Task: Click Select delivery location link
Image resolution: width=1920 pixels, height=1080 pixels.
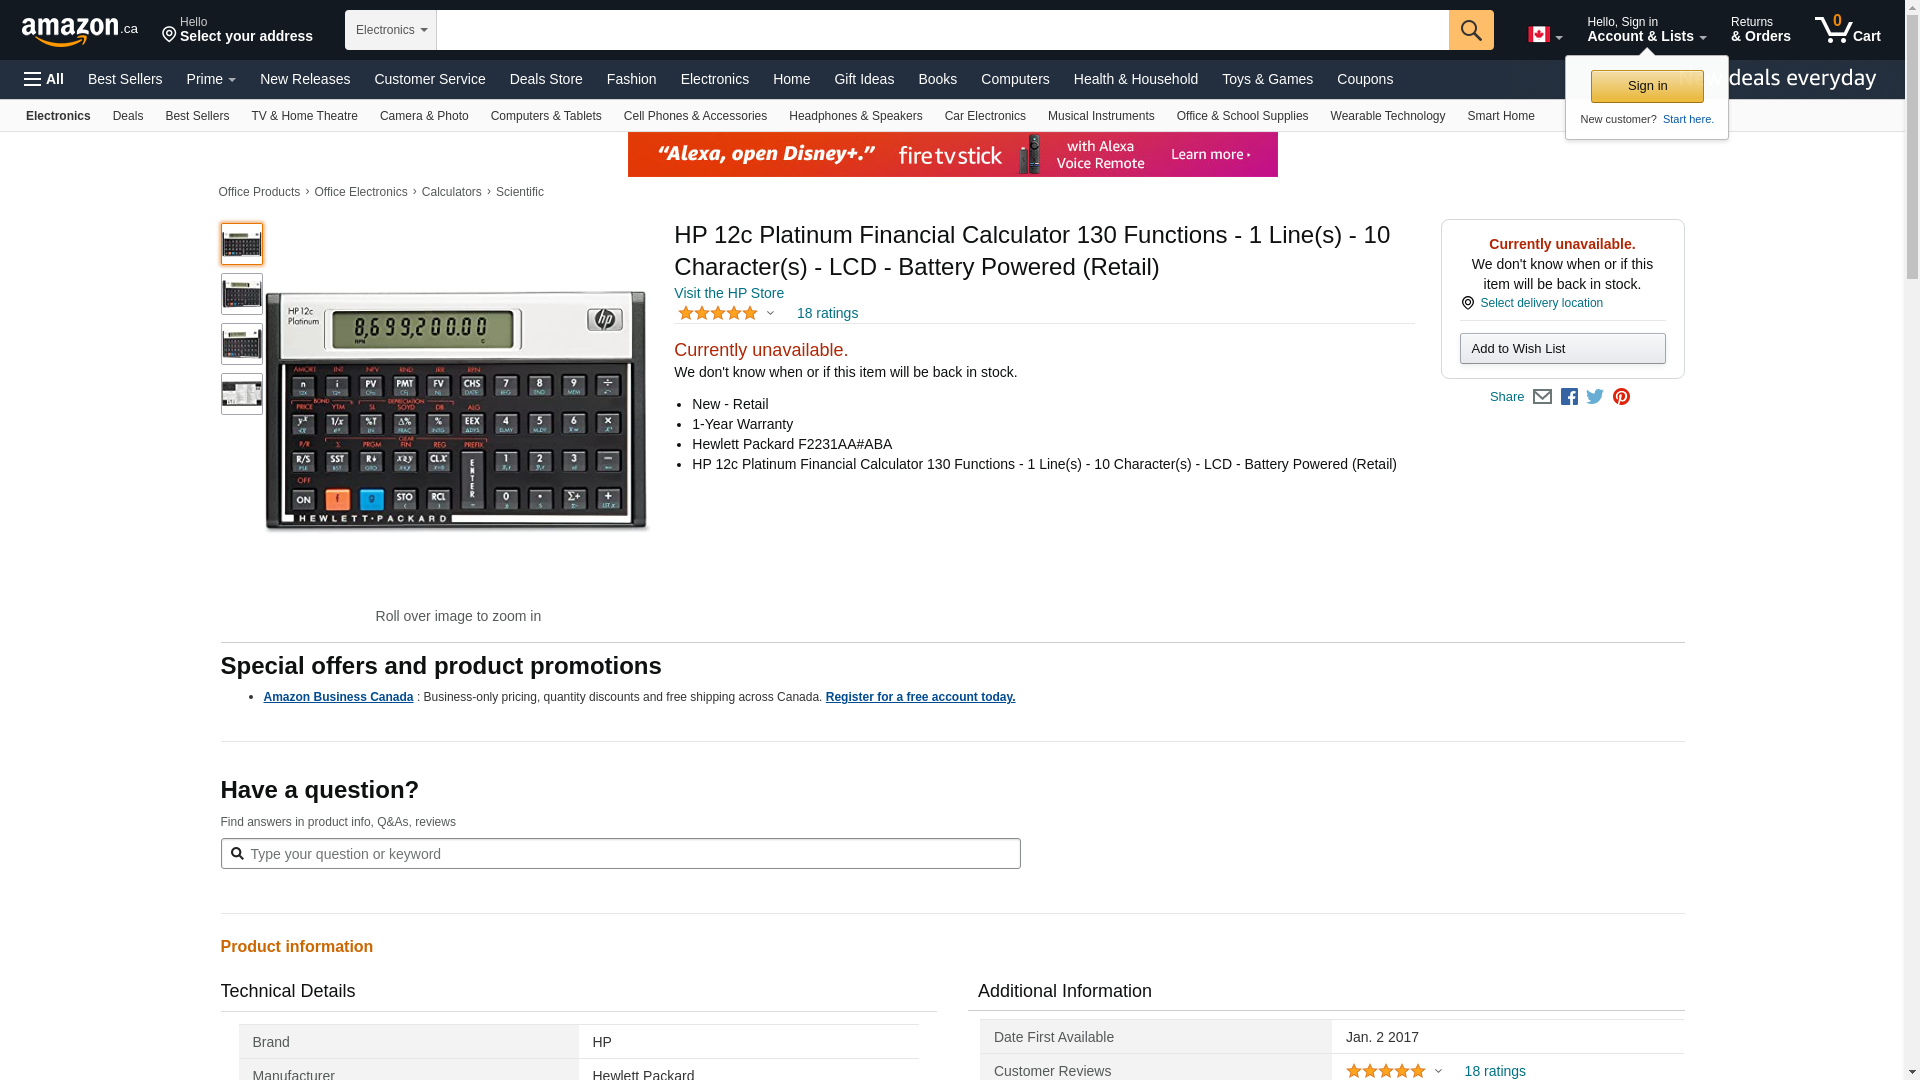Action: (x=1540, y=303)
